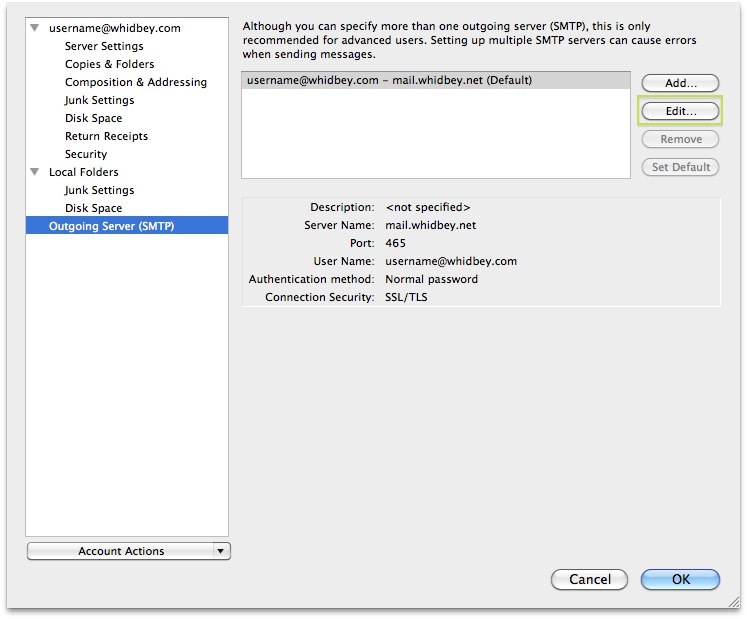This screenshot has height=619, width=747.
Task: Open Security settings
Action: [86, 154]
